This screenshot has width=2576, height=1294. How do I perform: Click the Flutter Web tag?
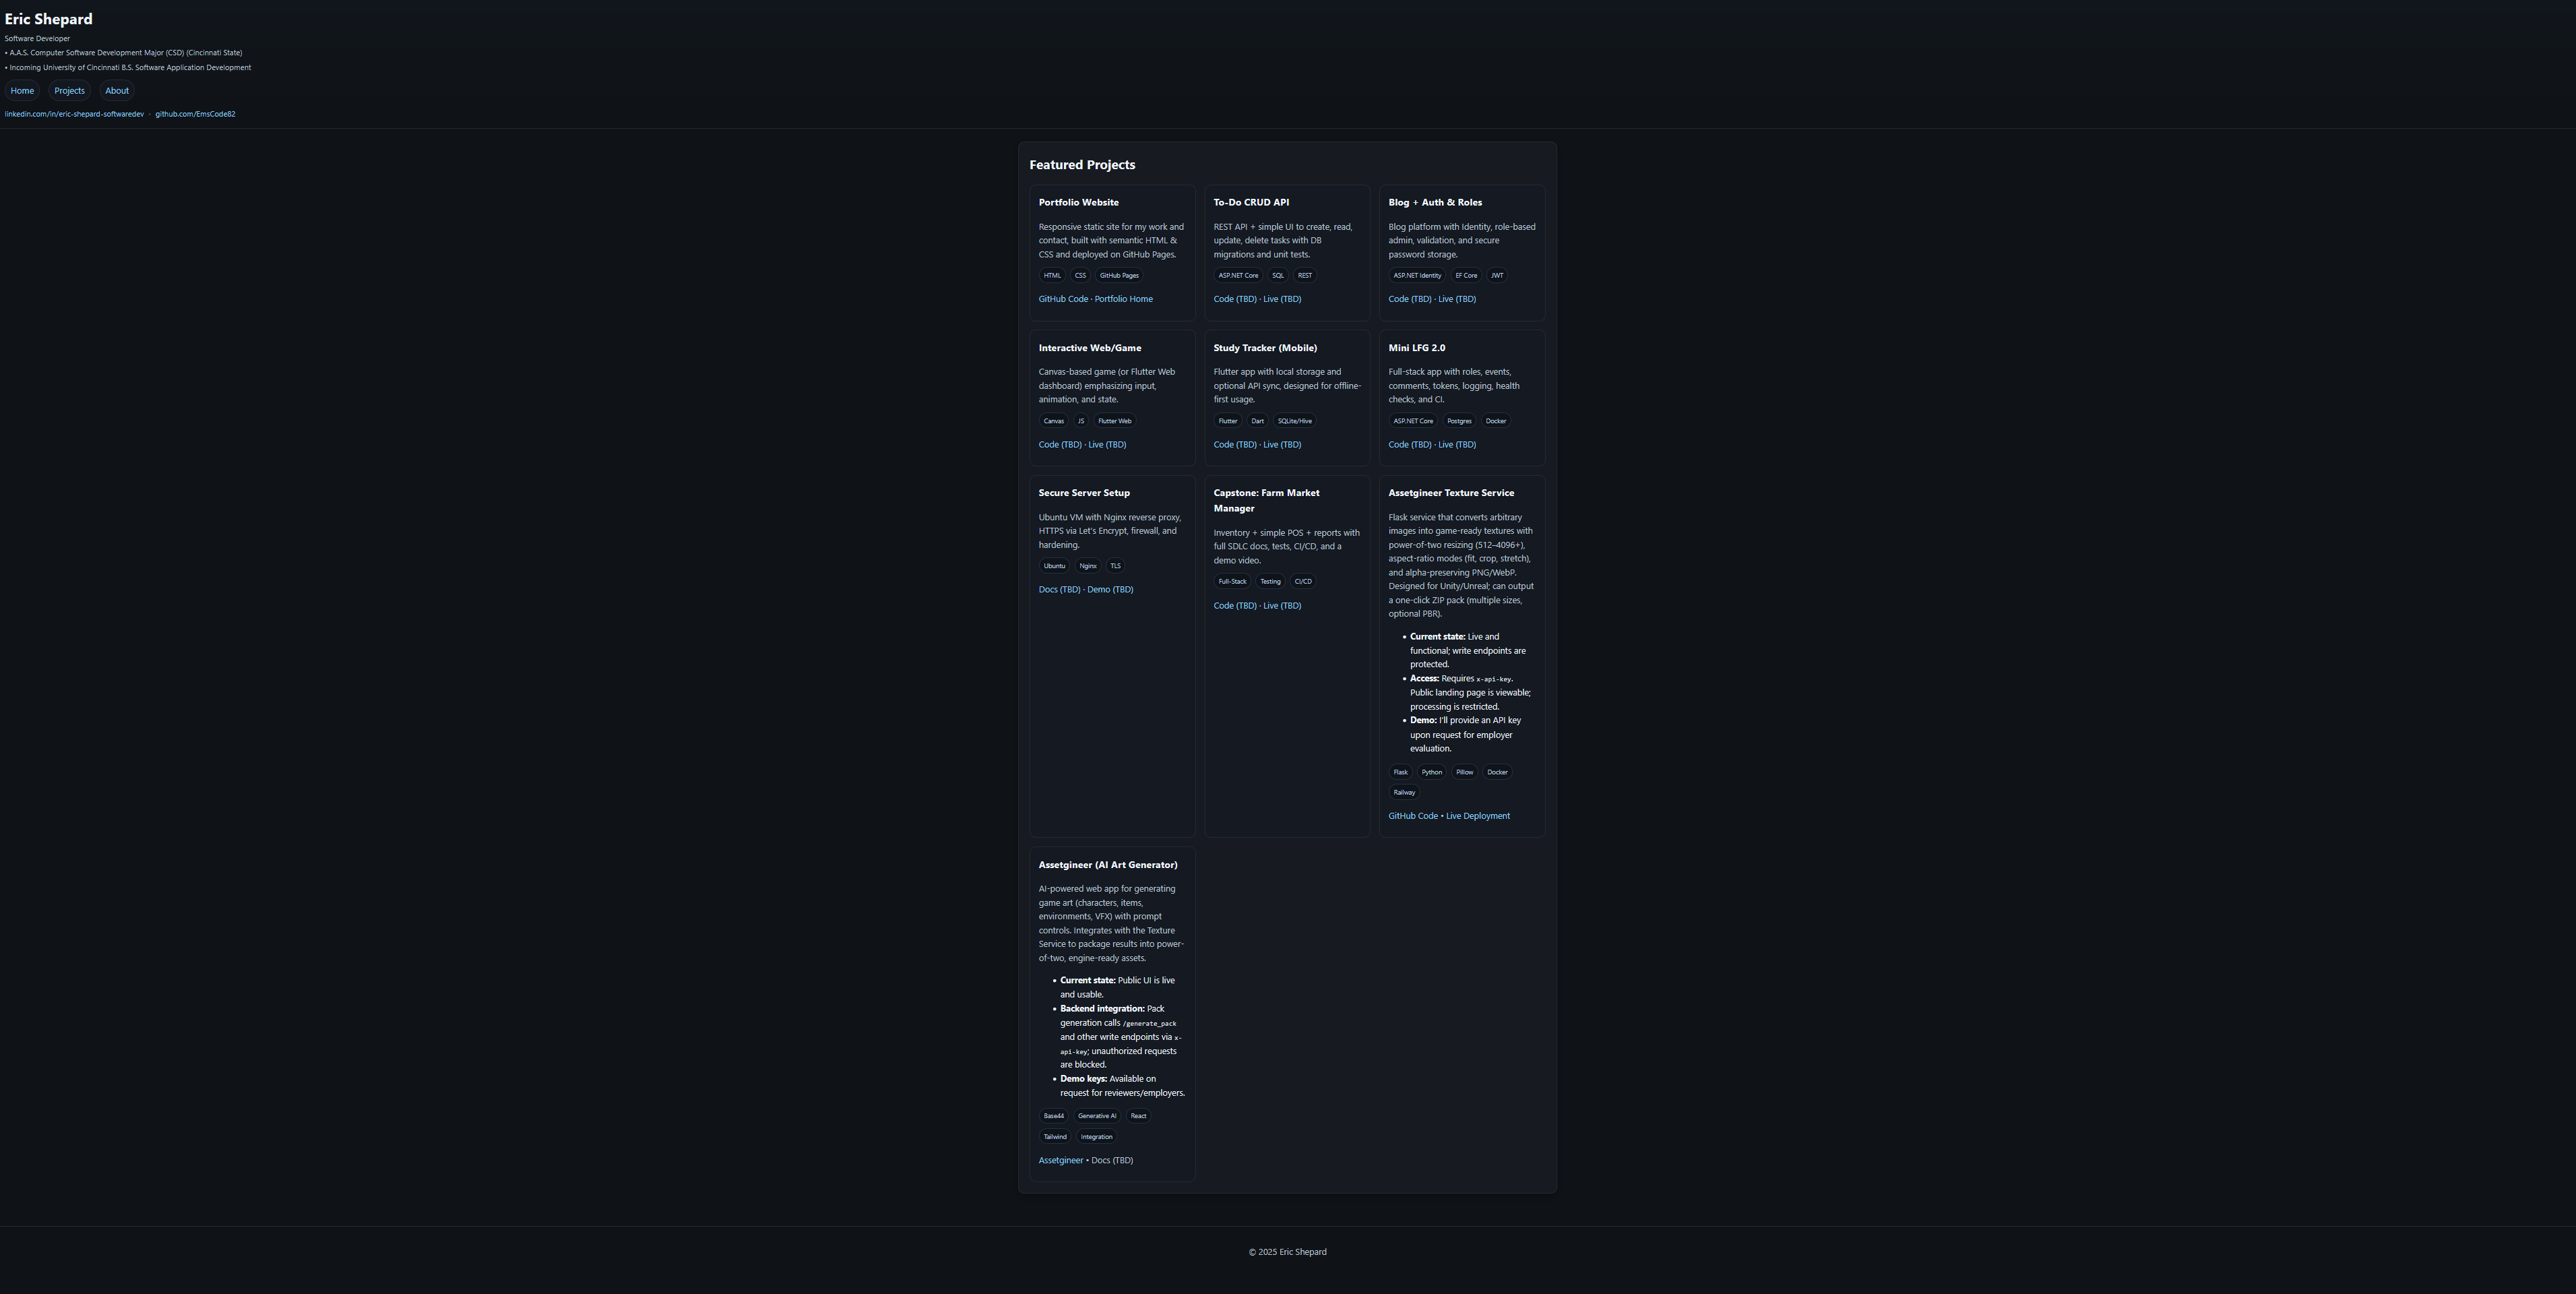[1115, 421]
